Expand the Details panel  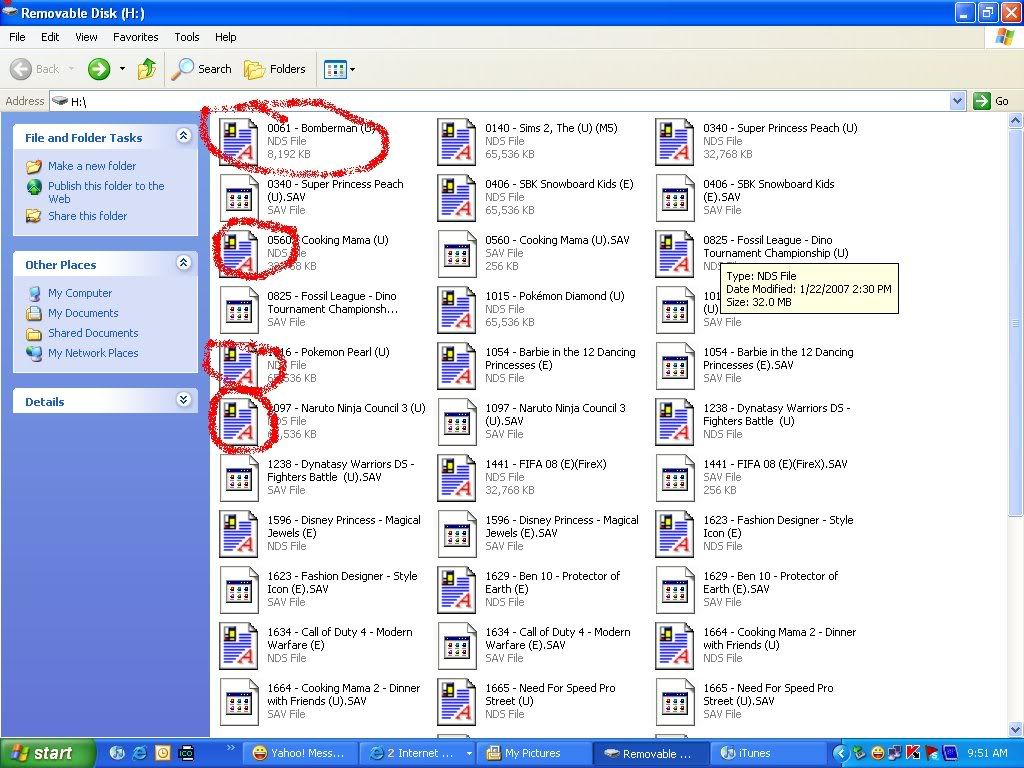coord(184,400)
